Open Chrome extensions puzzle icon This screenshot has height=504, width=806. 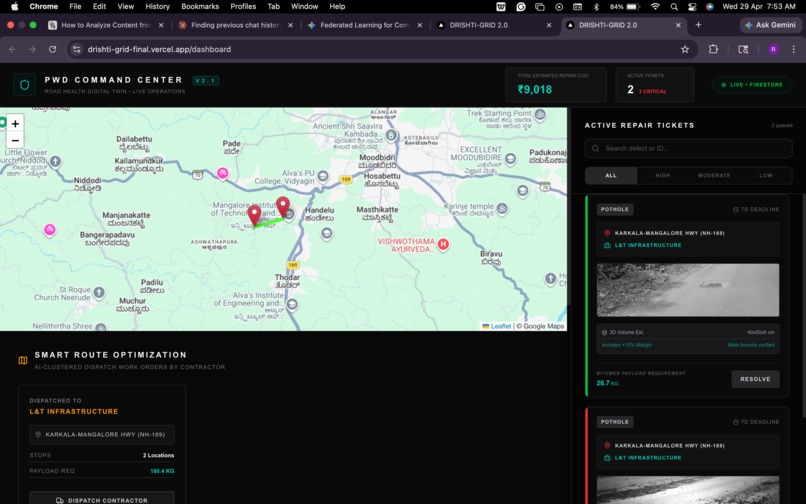click(713, 49)
